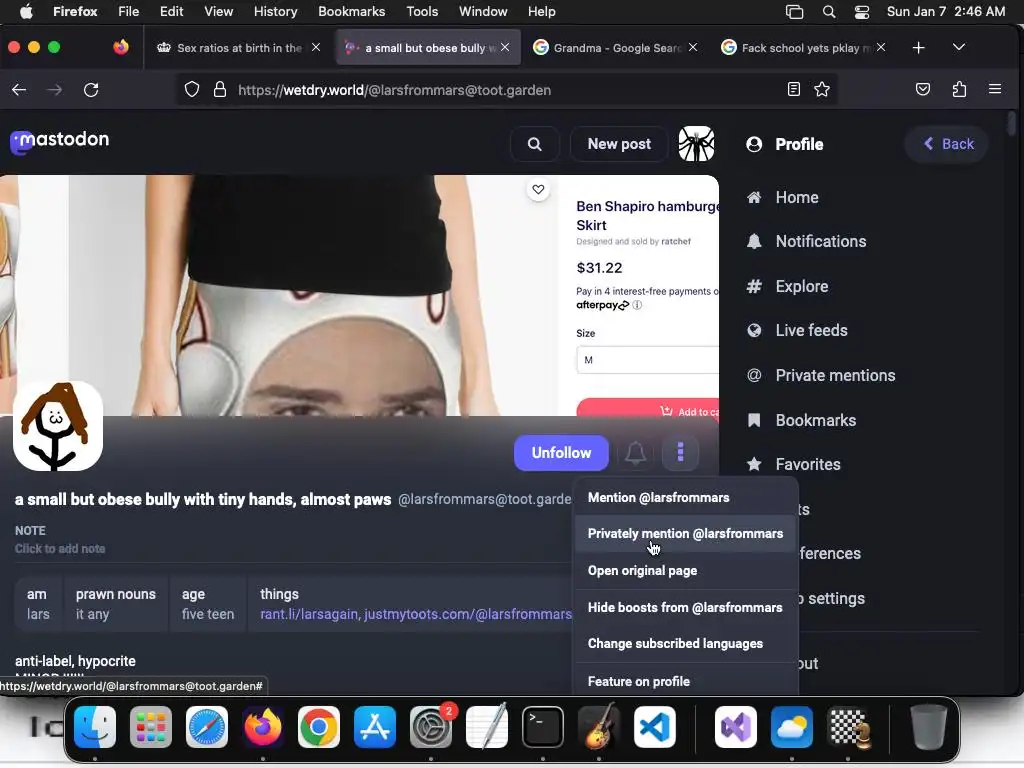This screenshot has width=1024, height=768.
Task: Switch to Fack school yets pklay tab
Action: [802, 48]
